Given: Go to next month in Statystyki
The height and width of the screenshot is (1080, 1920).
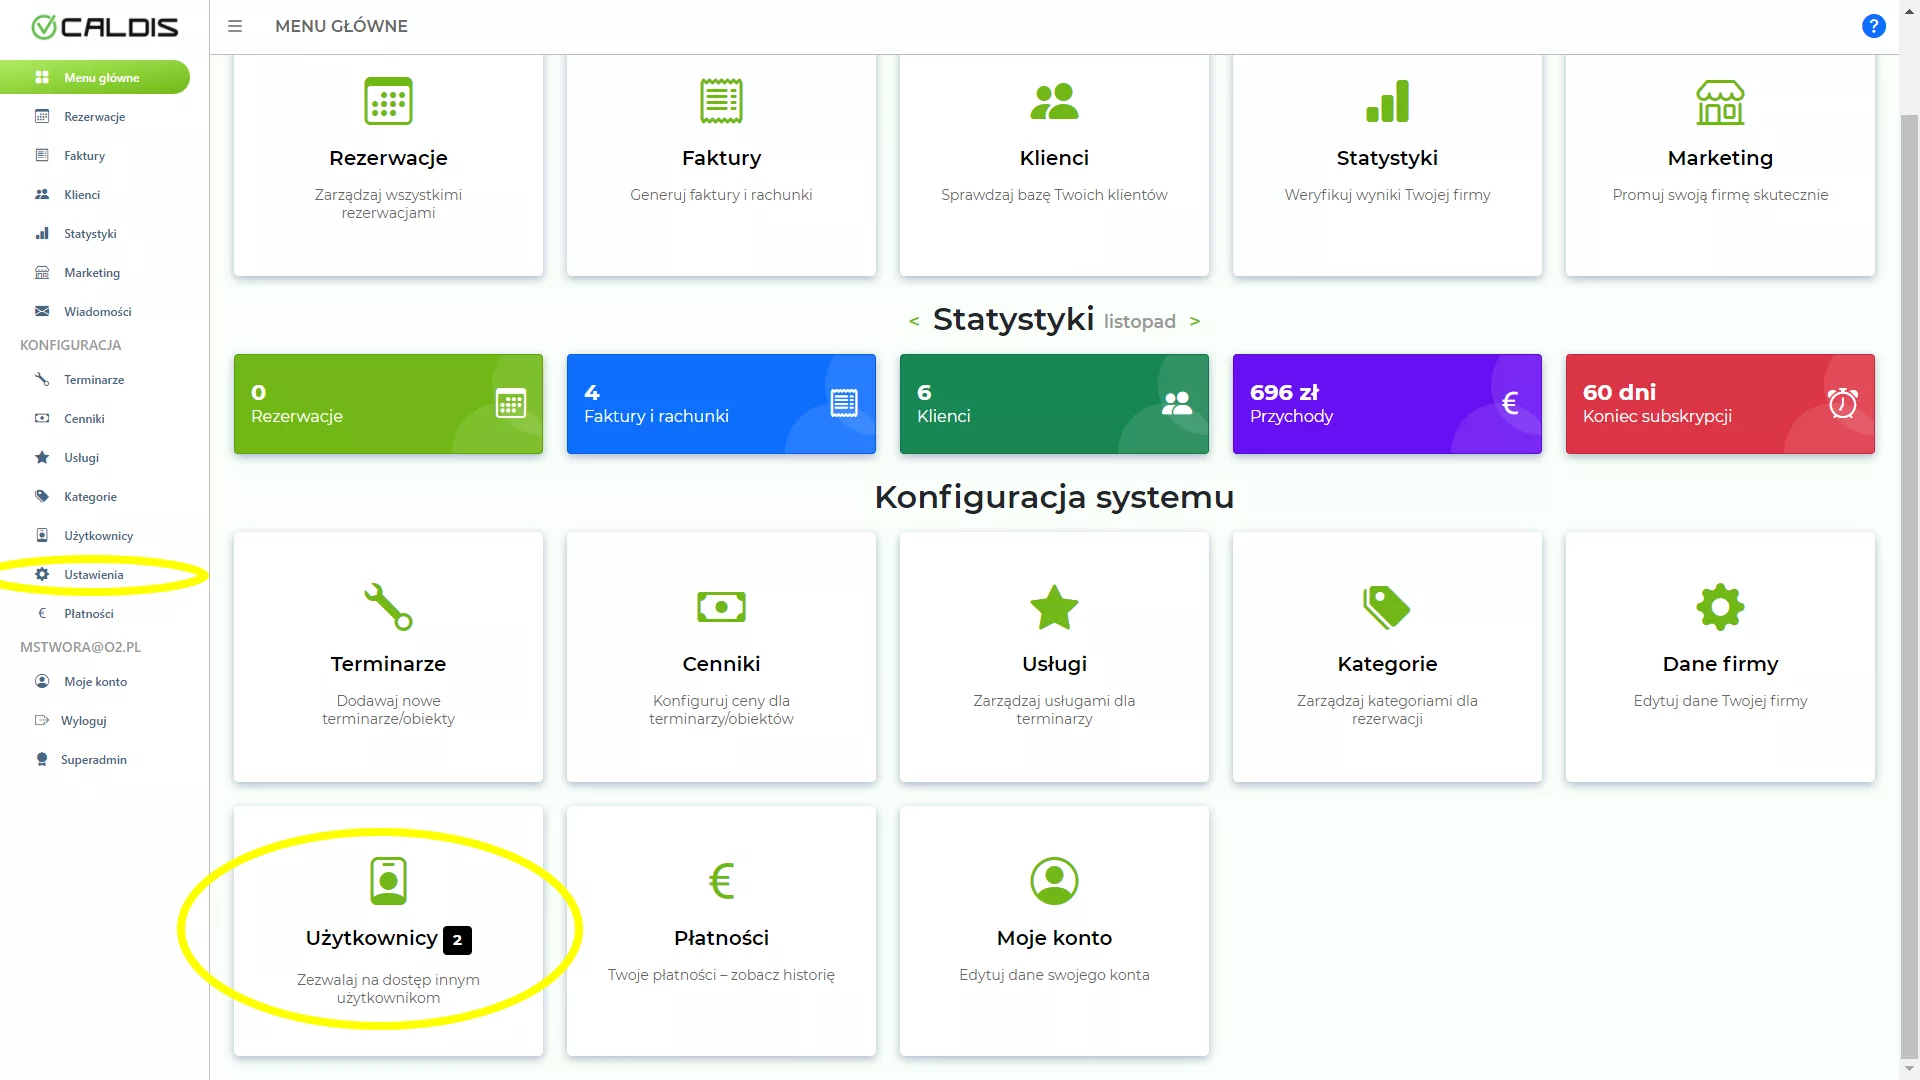Looking at the screenshot, I should pyautogui.click(x=1194, y=321).
